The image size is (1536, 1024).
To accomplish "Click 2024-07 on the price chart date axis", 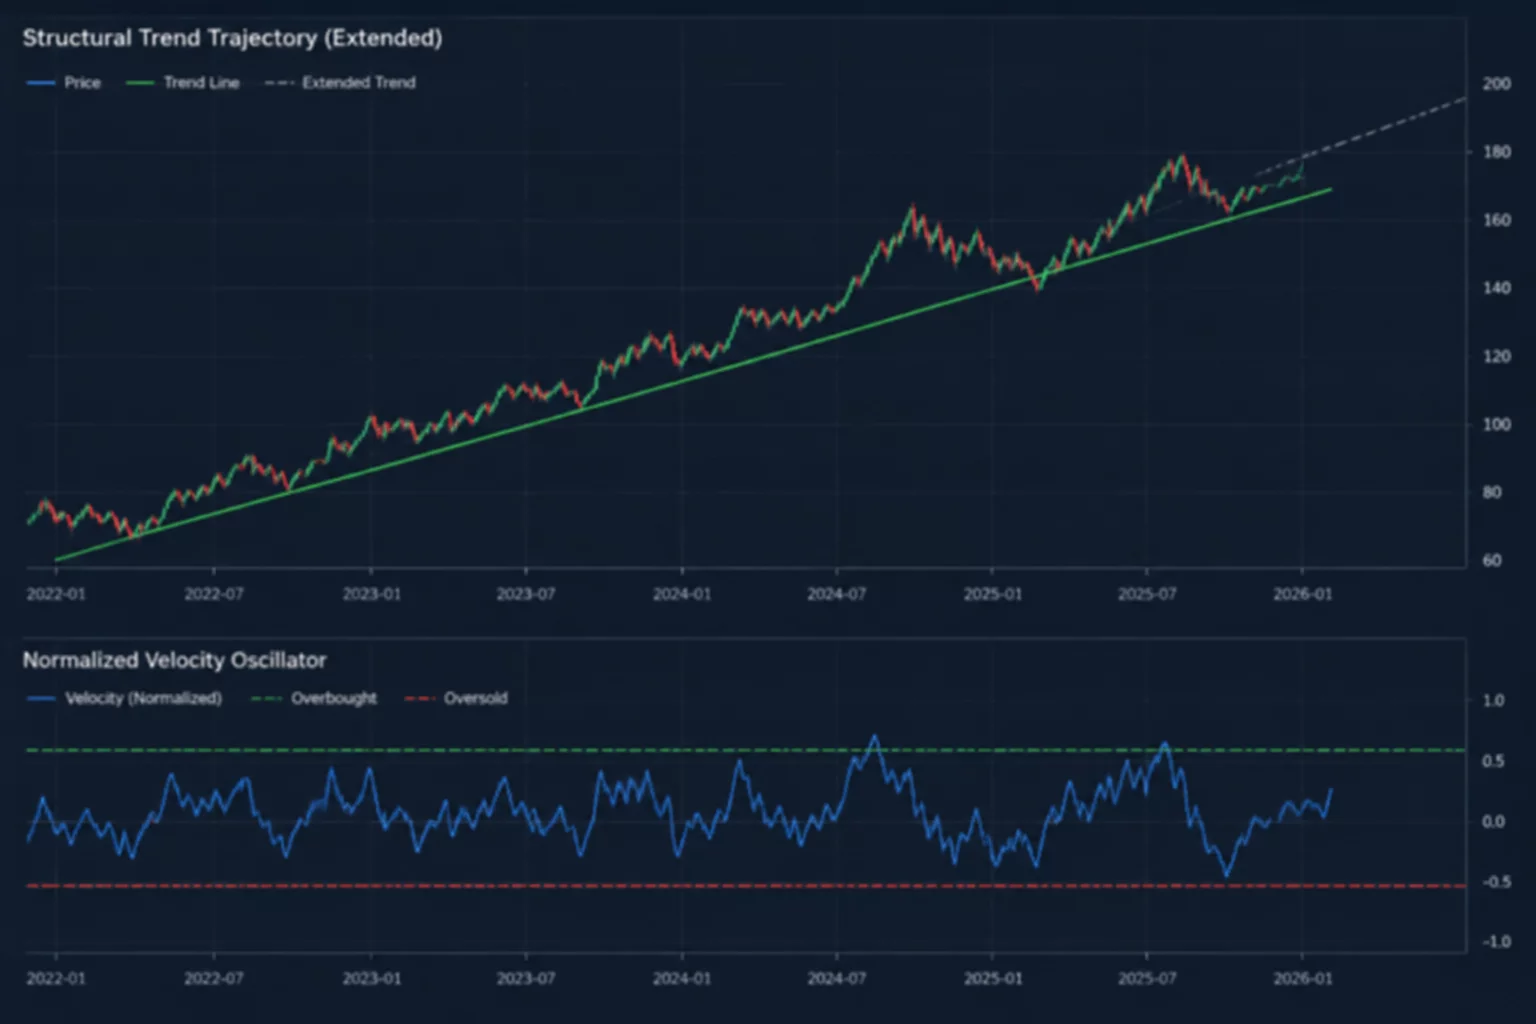I will point(837,594).
